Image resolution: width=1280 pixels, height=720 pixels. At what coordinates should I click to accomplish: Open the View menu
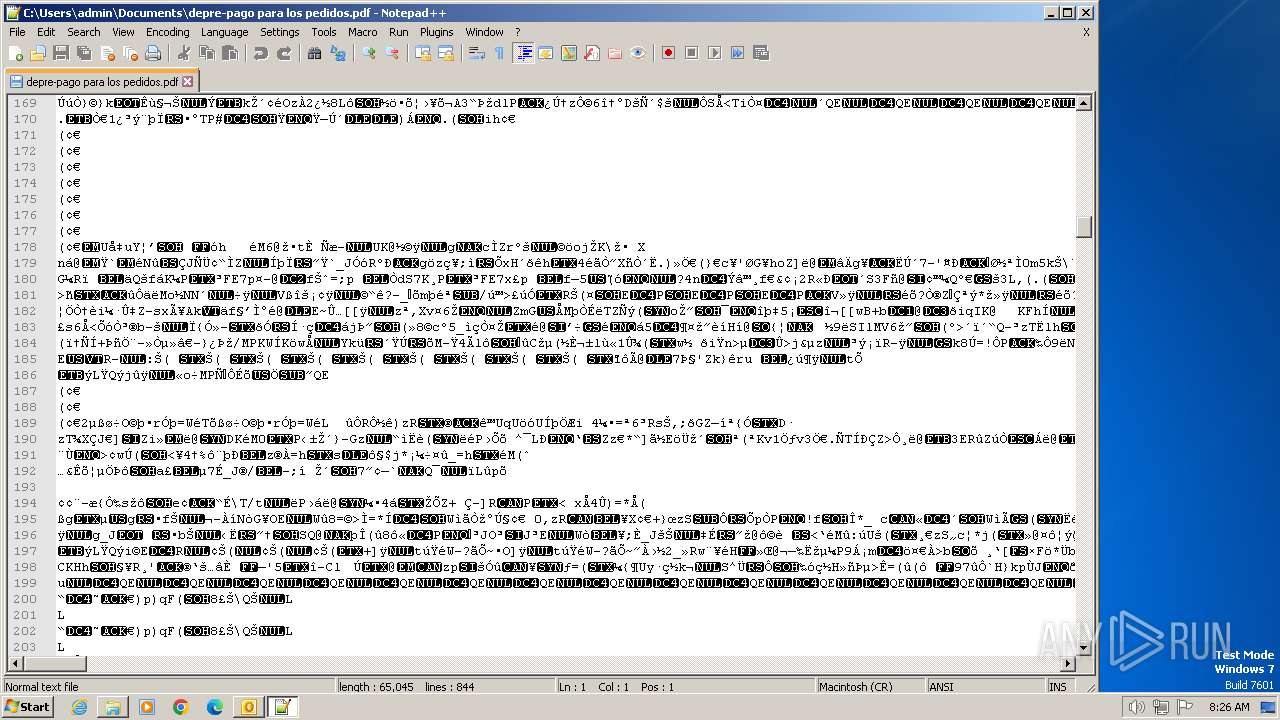tap(123, 32)
